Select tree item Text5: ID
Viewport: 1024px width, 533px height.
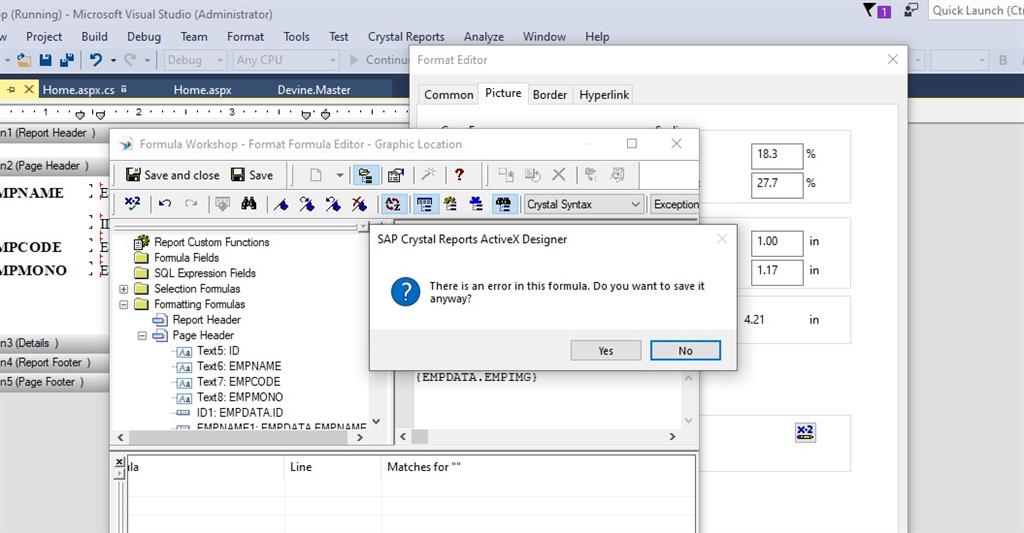point(218,351)
